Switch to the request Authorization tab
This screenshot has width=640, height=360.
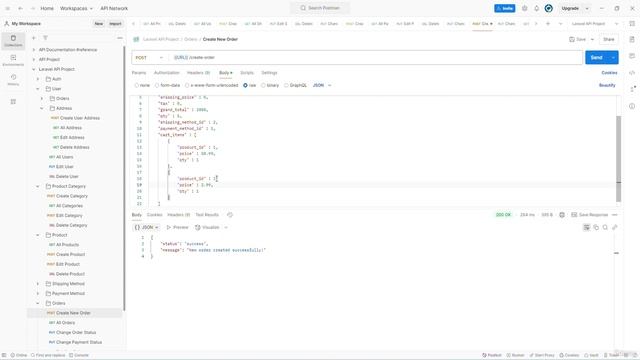(167, 73)
